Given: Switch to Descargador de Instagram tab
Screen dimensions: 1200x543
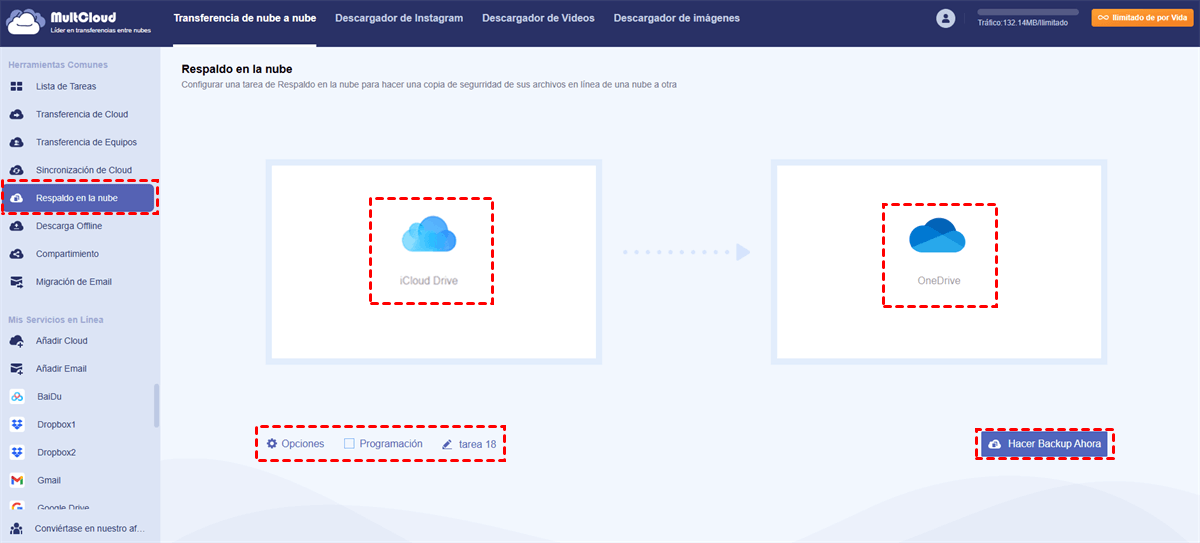Looking at the screenshot, I should [399, 18].
